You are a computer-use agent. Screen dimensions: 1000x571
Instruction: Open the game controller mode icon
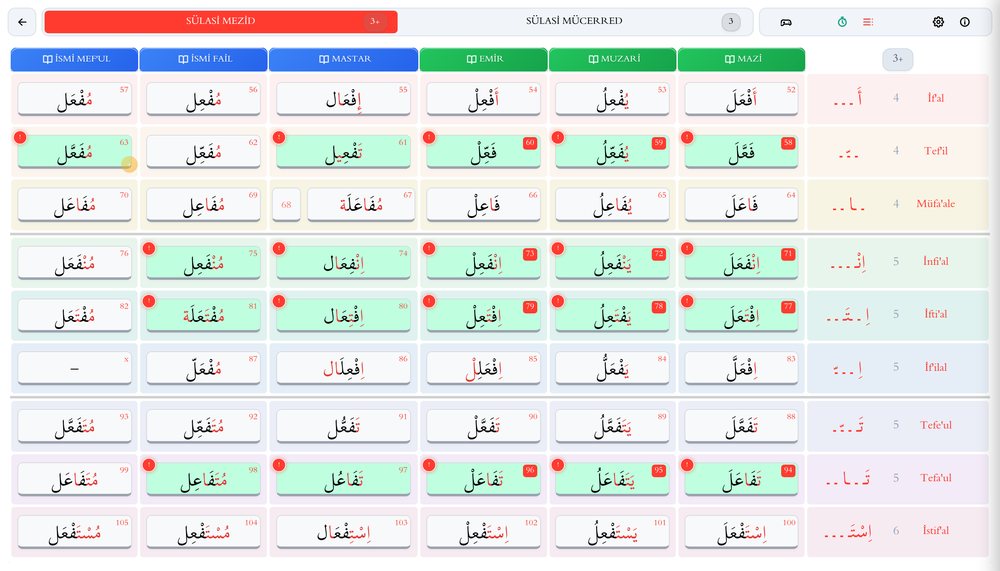coord(786,22)
